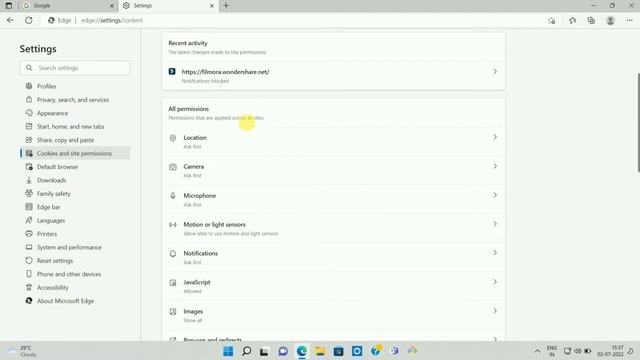The height and width of the screenshot is (360, 640).
Task: Select Cookies and site permissions
Action: 75,153
